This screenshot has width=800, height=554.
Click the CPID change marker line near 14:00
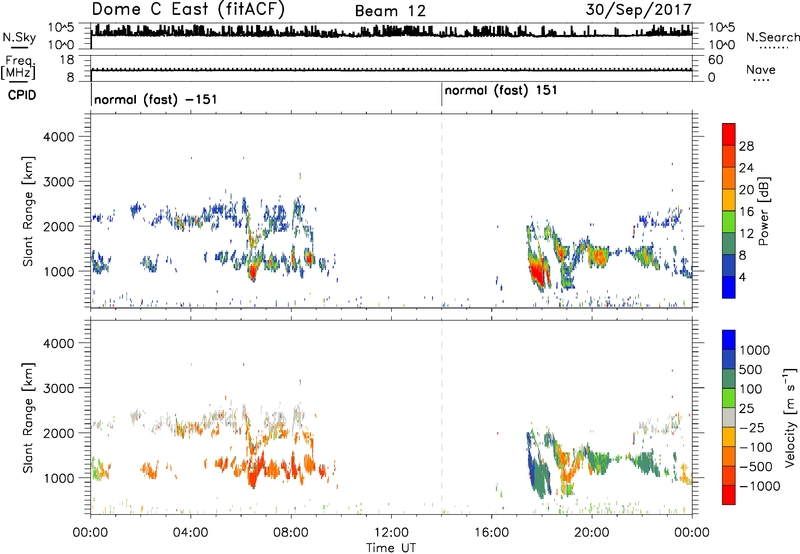441,95
